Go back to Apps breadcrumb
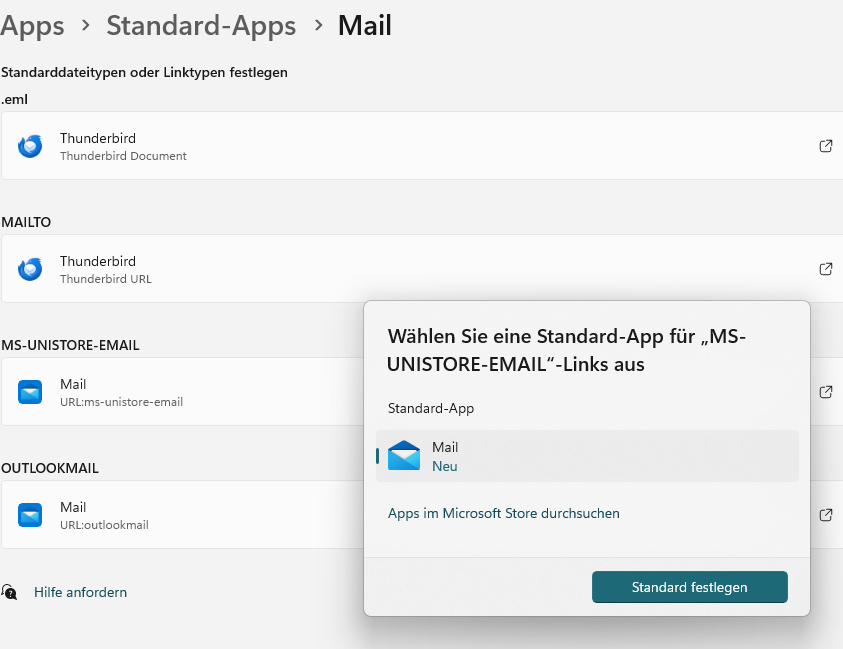Viewport: 843px width, 649px height. [x=32, y=25]
